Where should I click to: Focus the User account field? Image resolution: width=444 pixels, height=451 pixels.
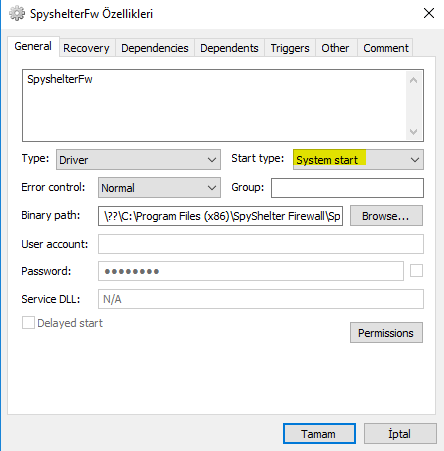[x=261, y=244]
